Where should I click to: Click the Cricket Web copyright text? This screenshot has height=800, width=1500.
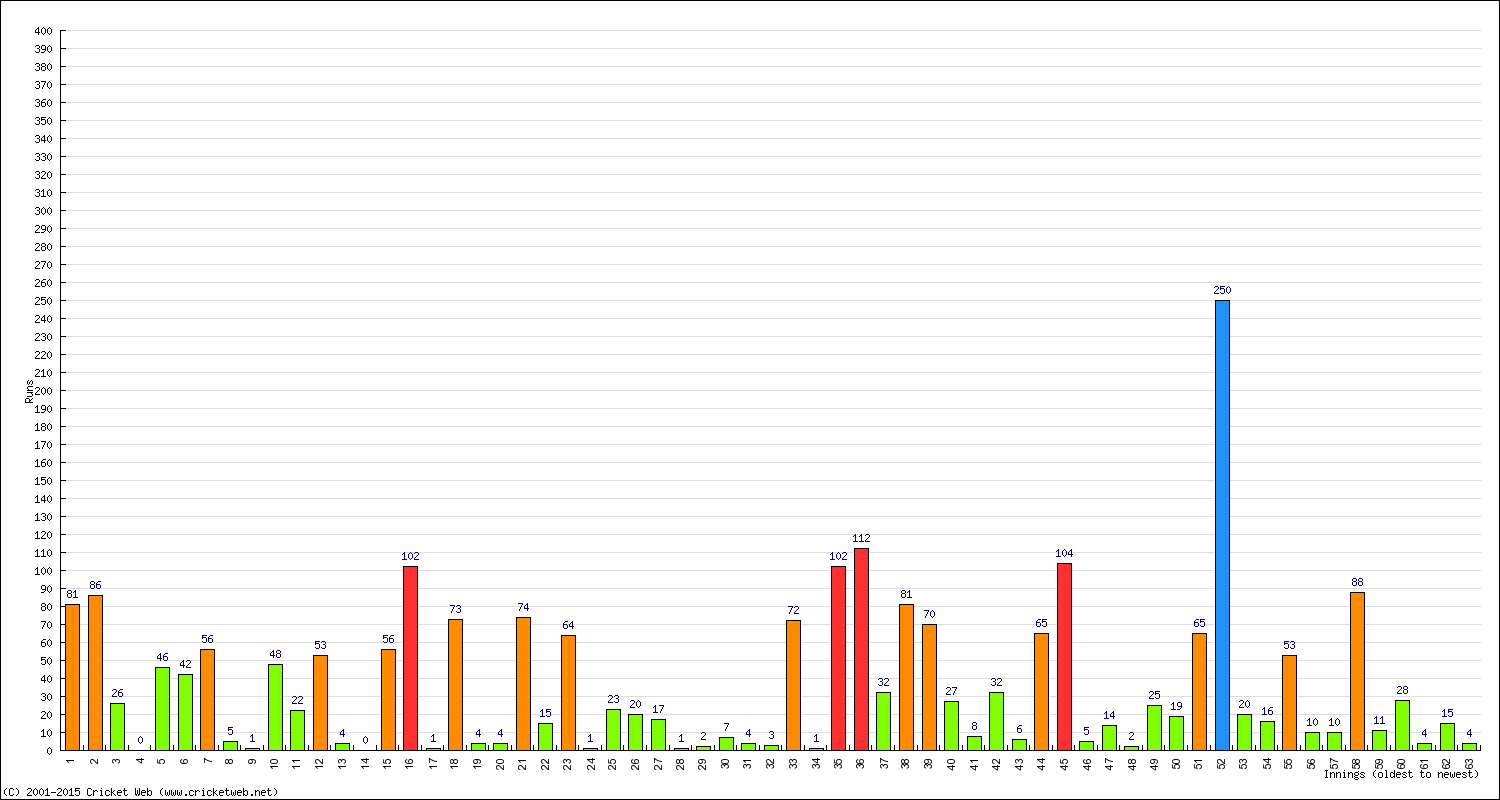pyautogui.click(x=141, y=792)
